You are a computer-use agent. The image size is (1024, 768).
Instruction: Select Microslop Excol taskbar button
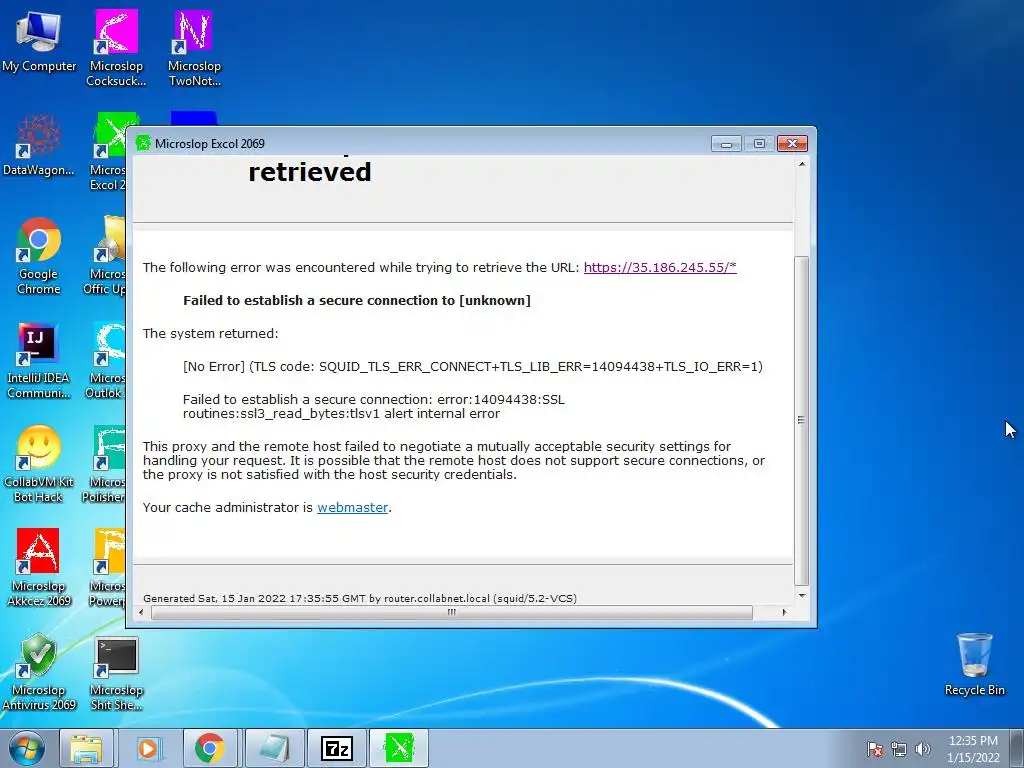pyautogui.click(x=399, y=748)
